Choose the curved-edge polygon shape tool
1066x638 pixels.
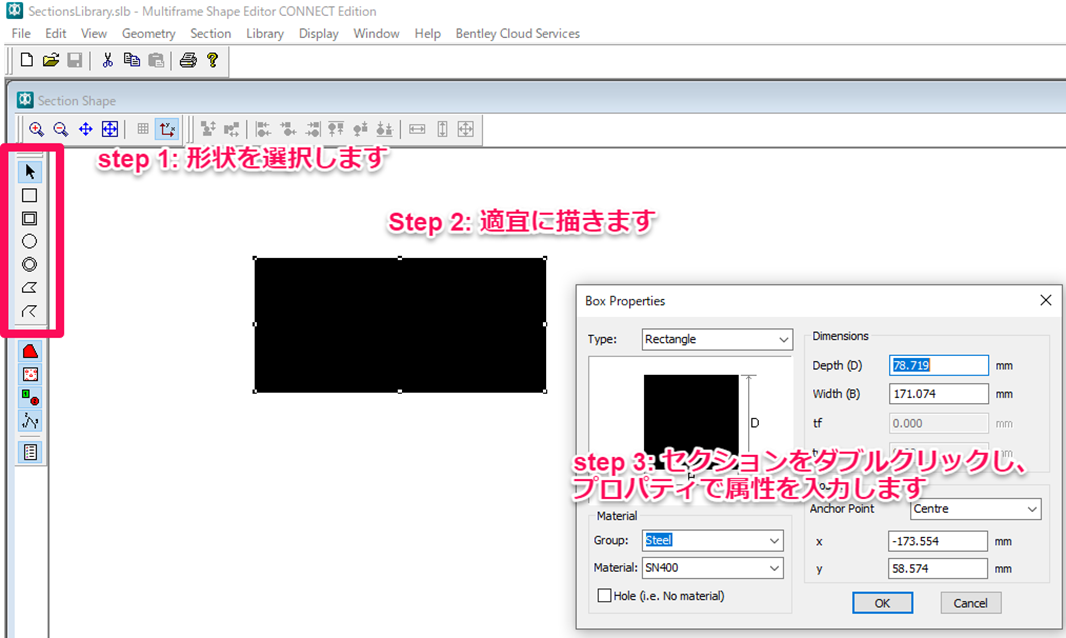point(29,311)
